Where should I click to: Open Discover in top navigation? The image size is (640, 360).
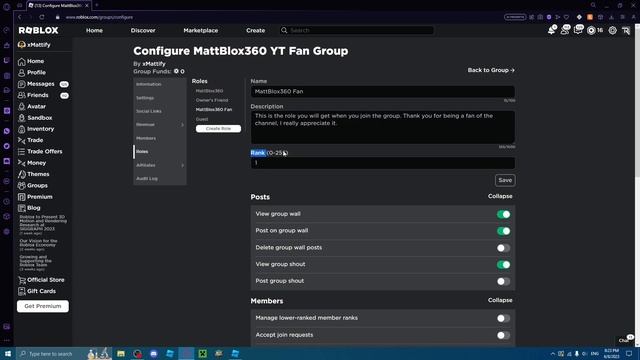(x=143, y=30)
